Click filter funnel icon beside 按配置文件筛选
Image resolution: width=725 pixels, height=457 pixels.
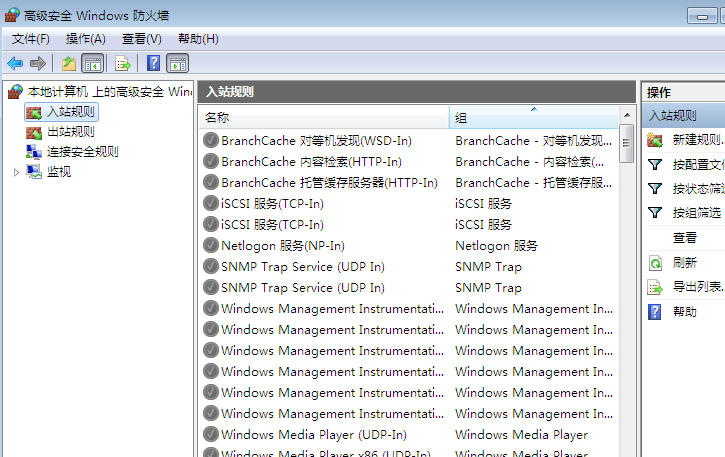(x=655, y=165)
